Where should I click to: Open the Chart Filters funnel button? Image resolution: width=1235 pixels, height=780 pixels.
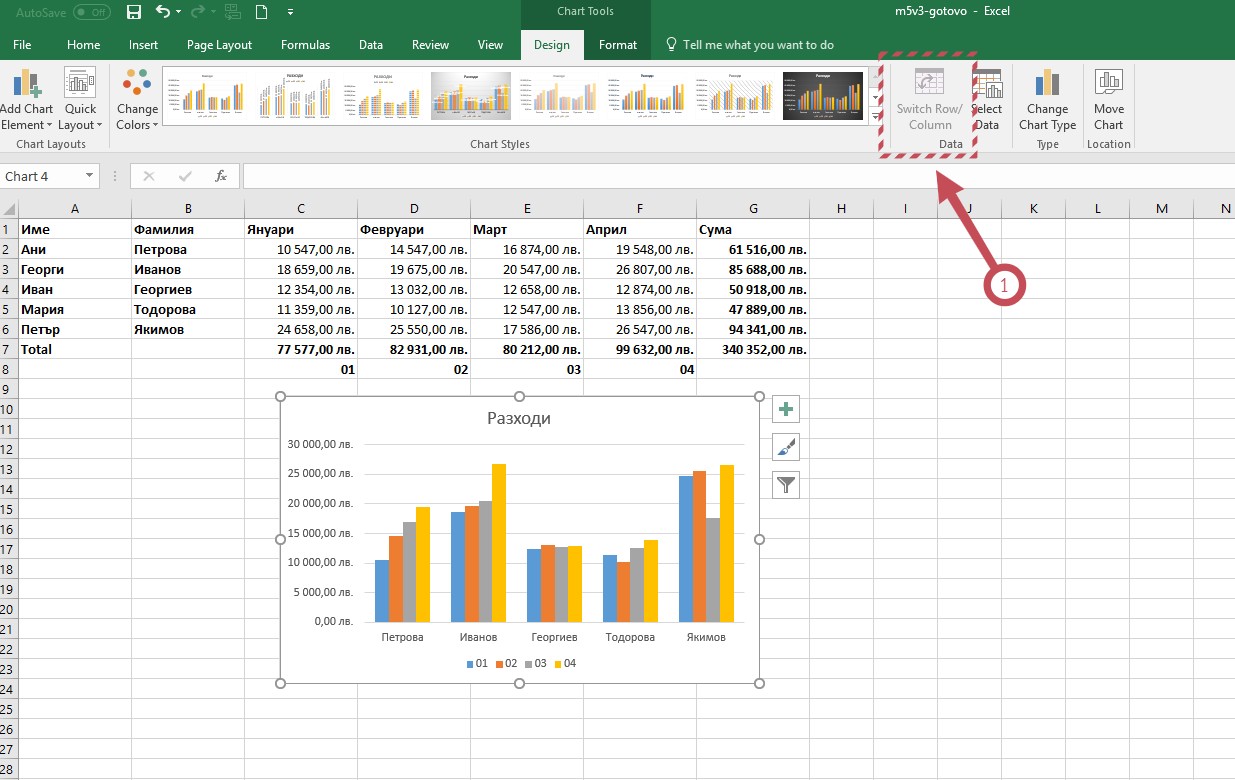pos(786,485)
